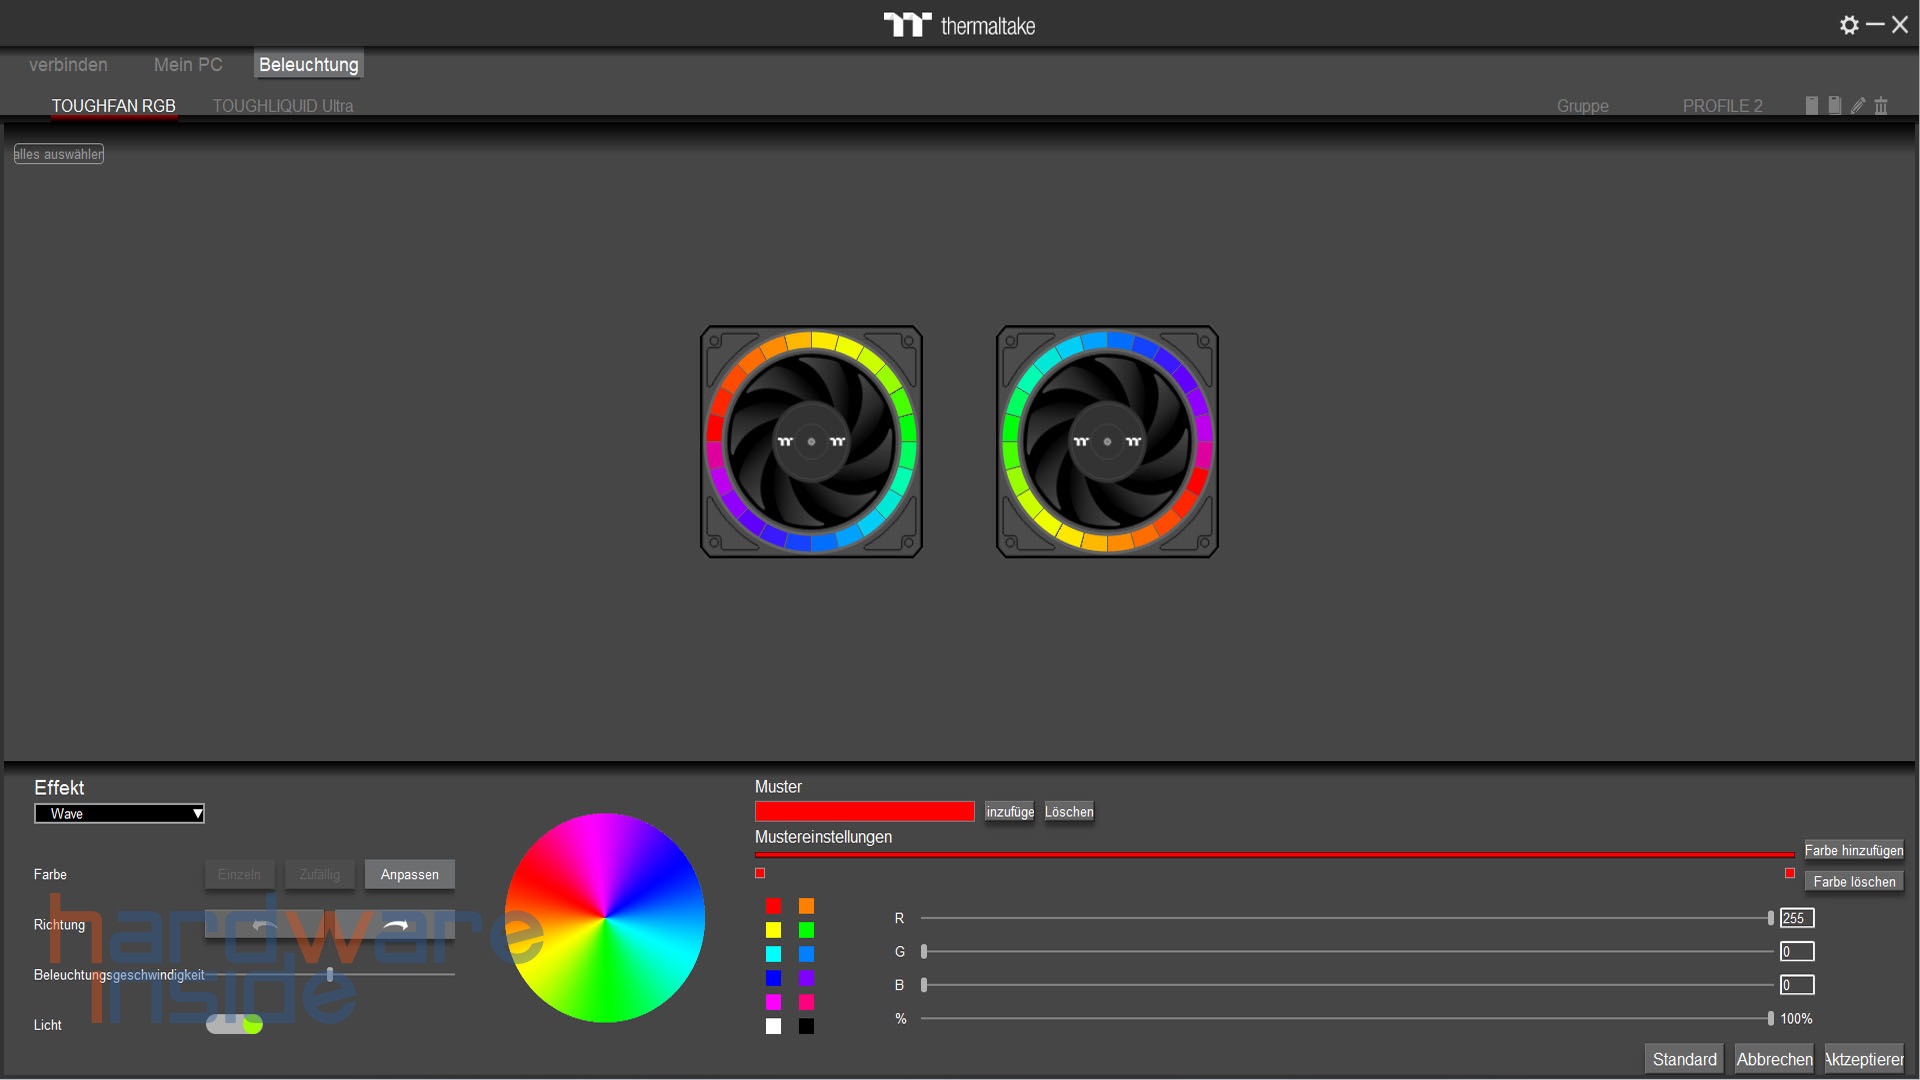
Task: Open the TOUGHLIQUID Ultra tab
Action: [283, 105]
